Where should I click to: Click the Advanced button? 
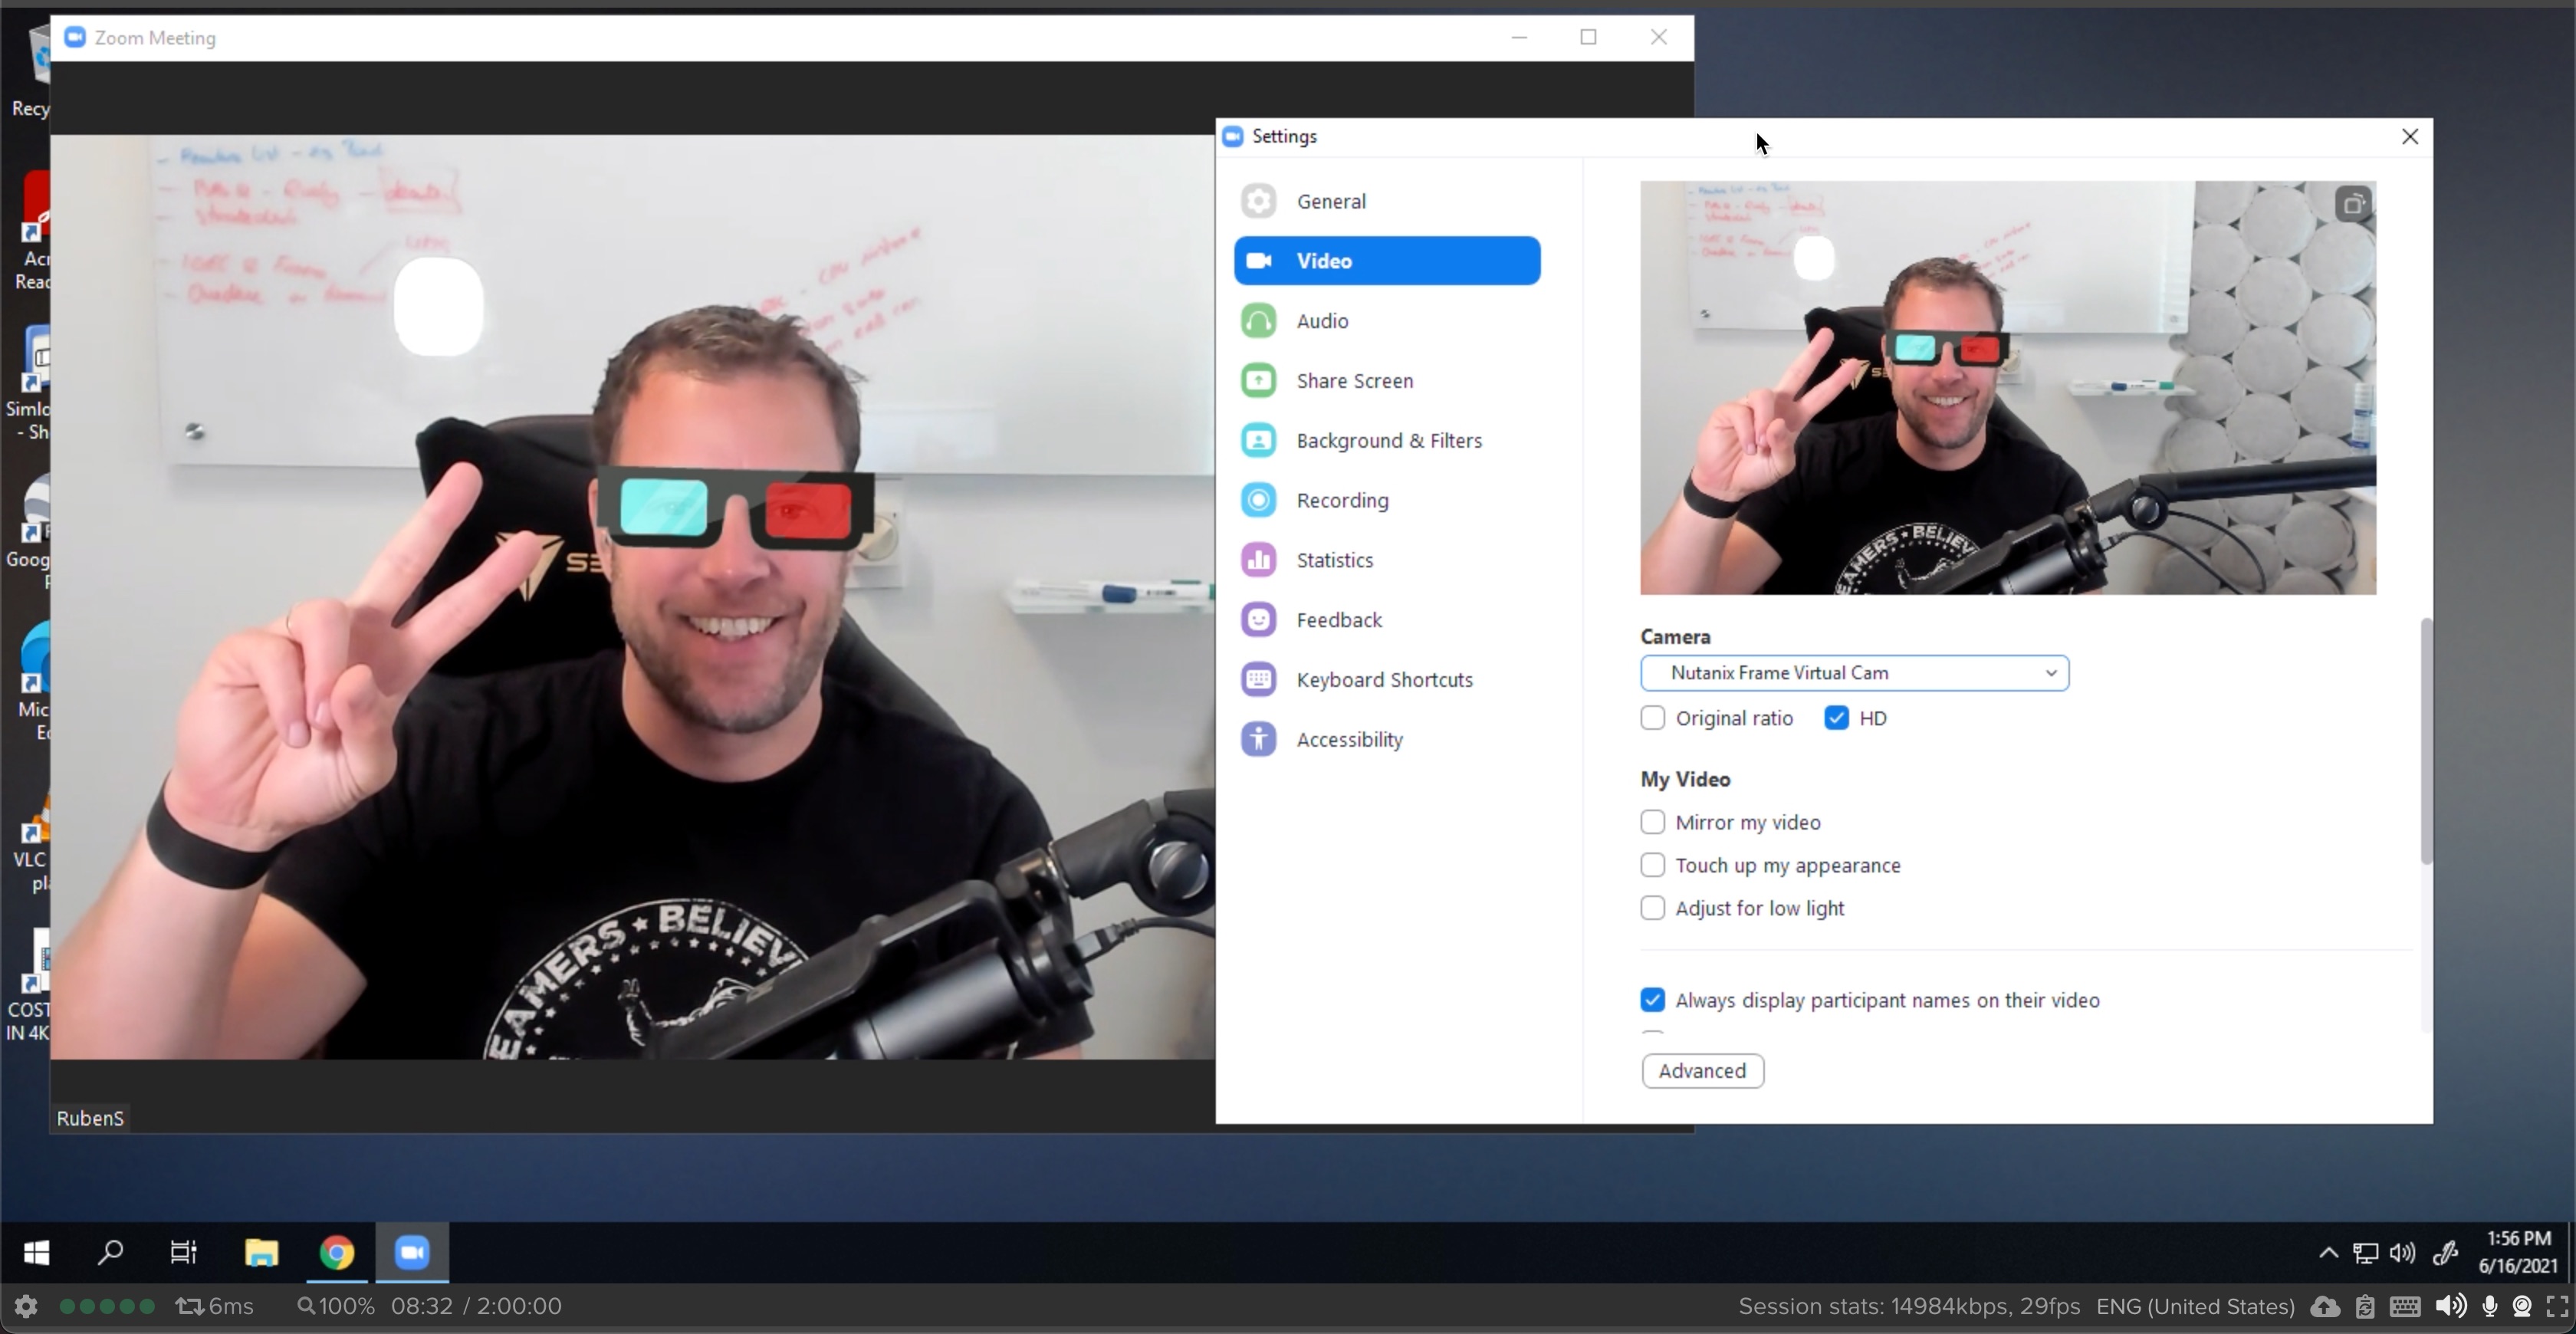click(x=1702, y=1071)
